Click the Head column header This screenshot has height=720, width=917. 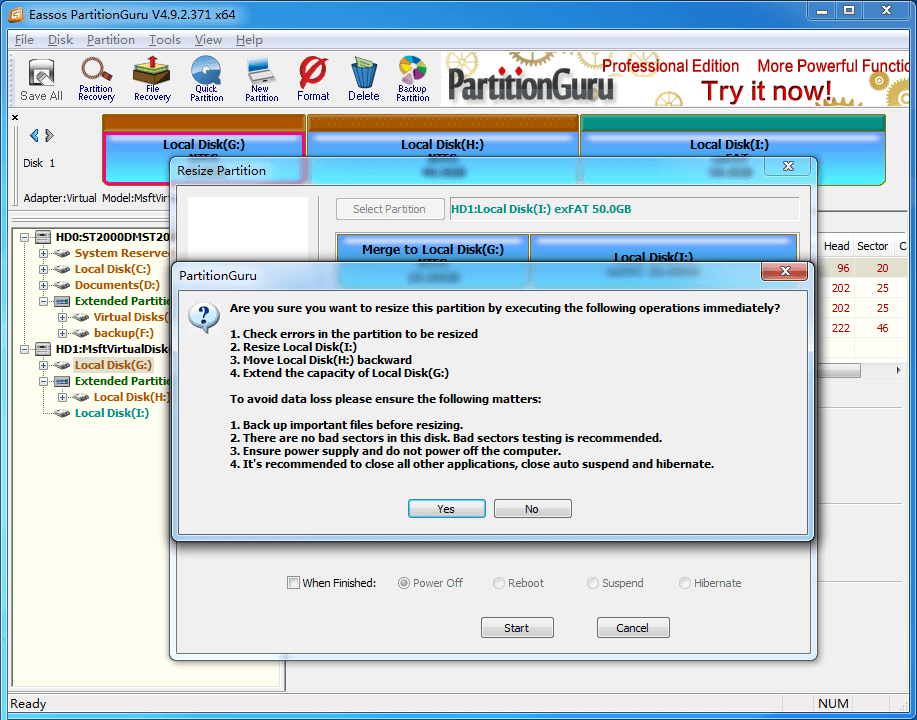[836, 246]
